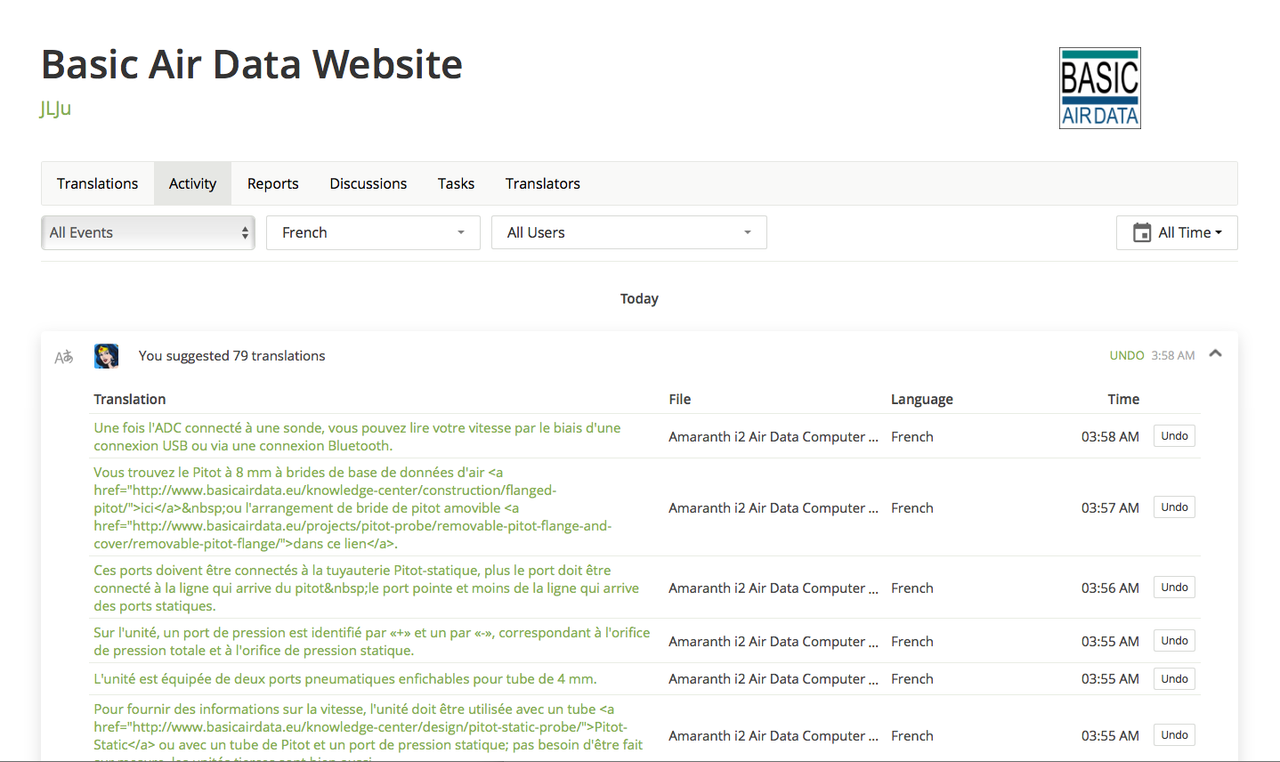Open the JLJu owner profile link
This screenshot has width=1280, height=762.
pos(56,109)
